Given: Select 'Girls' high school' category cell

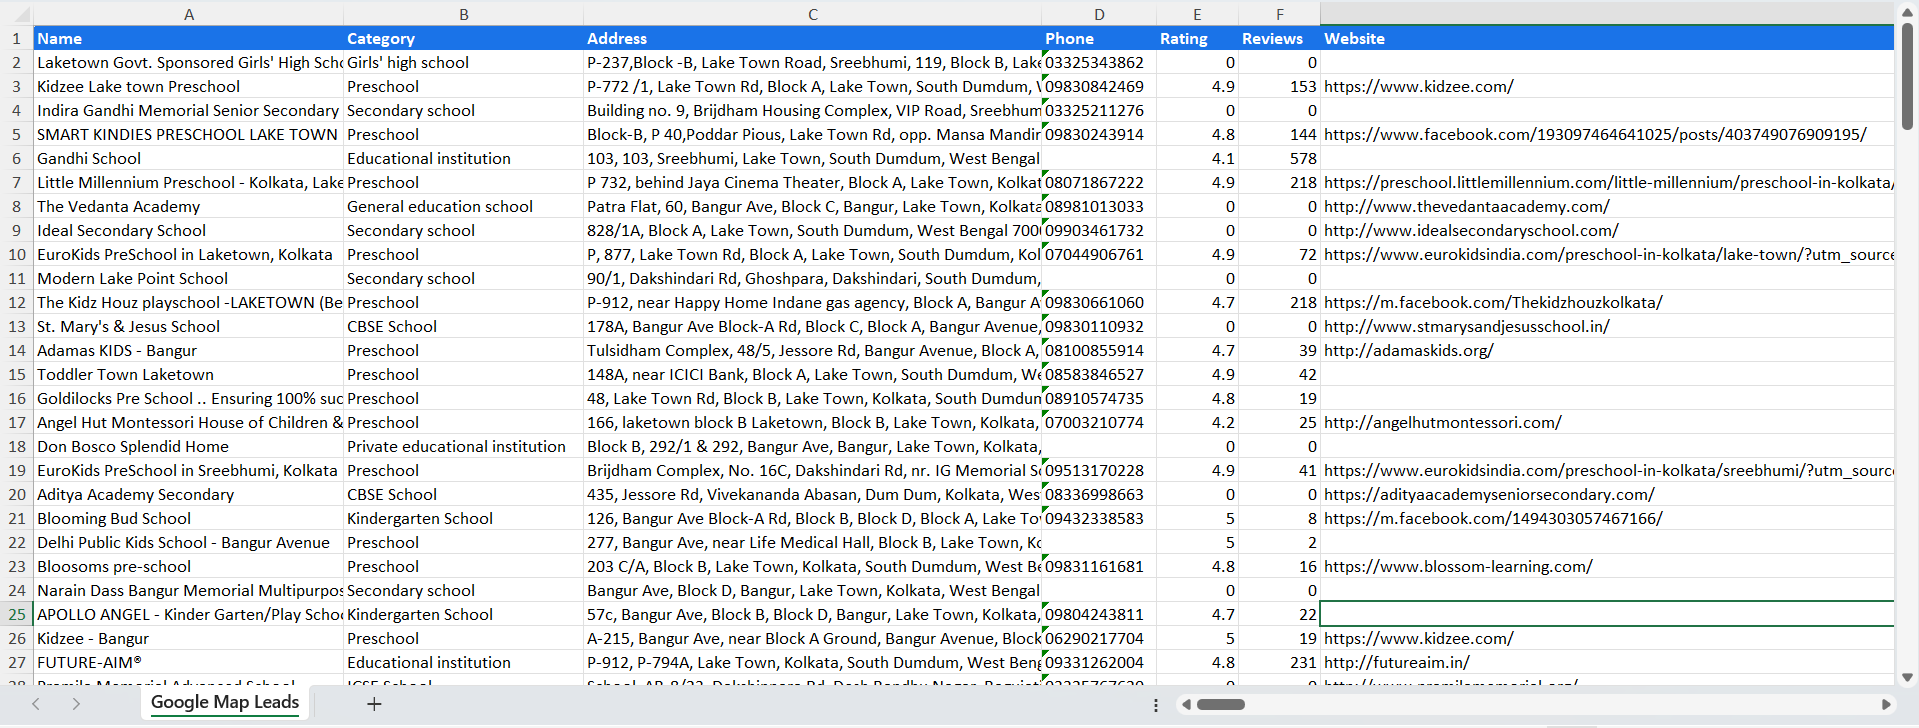Looking at the screenshot, I should [463, 62].
